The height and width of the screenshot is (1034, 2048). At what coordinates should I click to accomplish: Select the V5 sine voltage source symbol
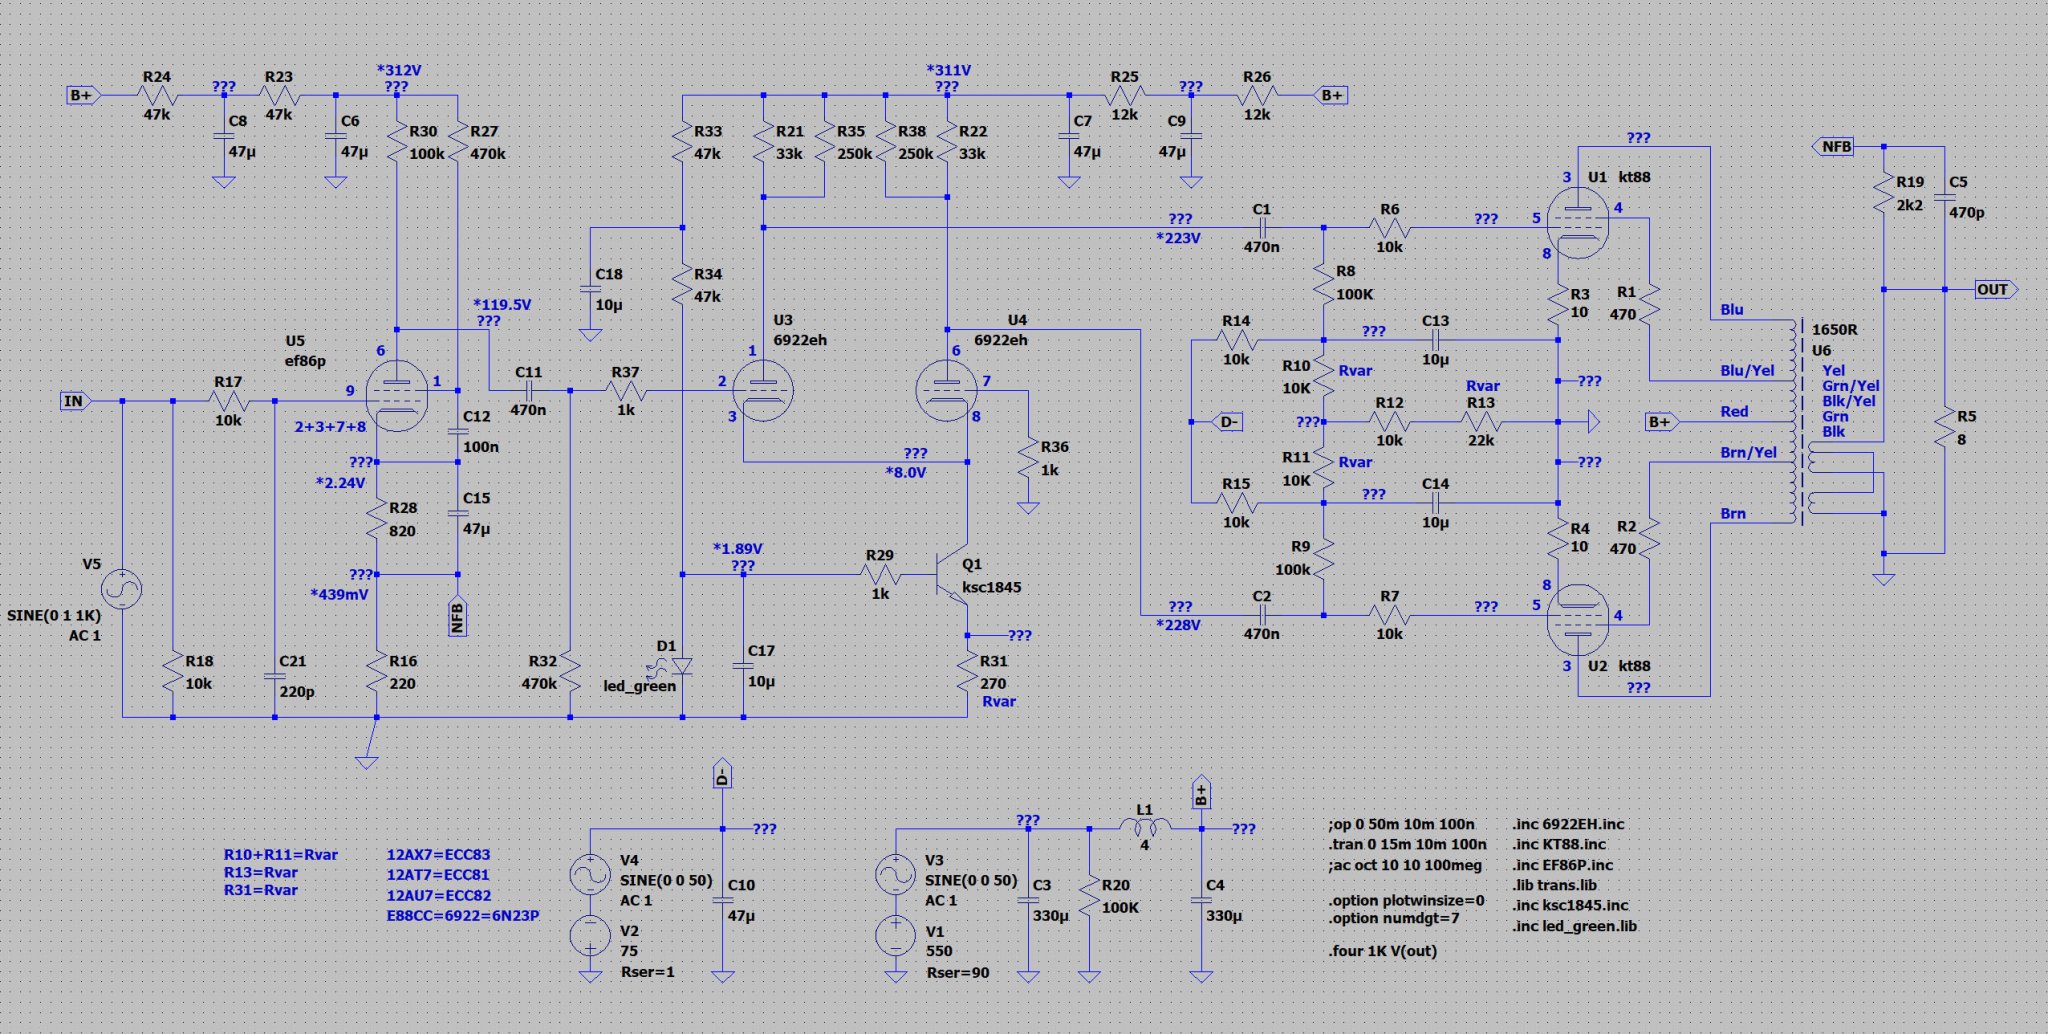pyautogui.click(x=121, y=589)
